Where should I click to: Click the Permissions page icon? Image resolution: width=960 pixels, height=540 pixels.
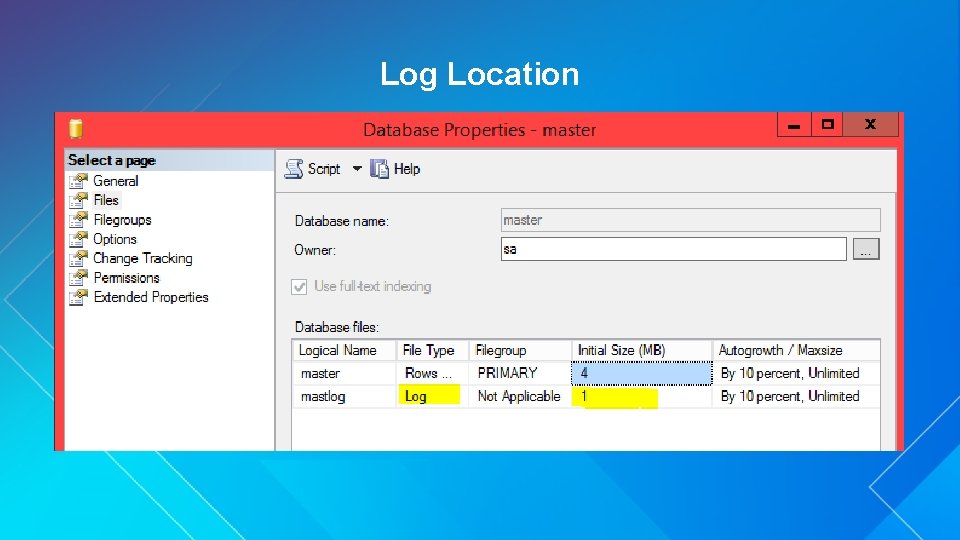tap(78, 277)
